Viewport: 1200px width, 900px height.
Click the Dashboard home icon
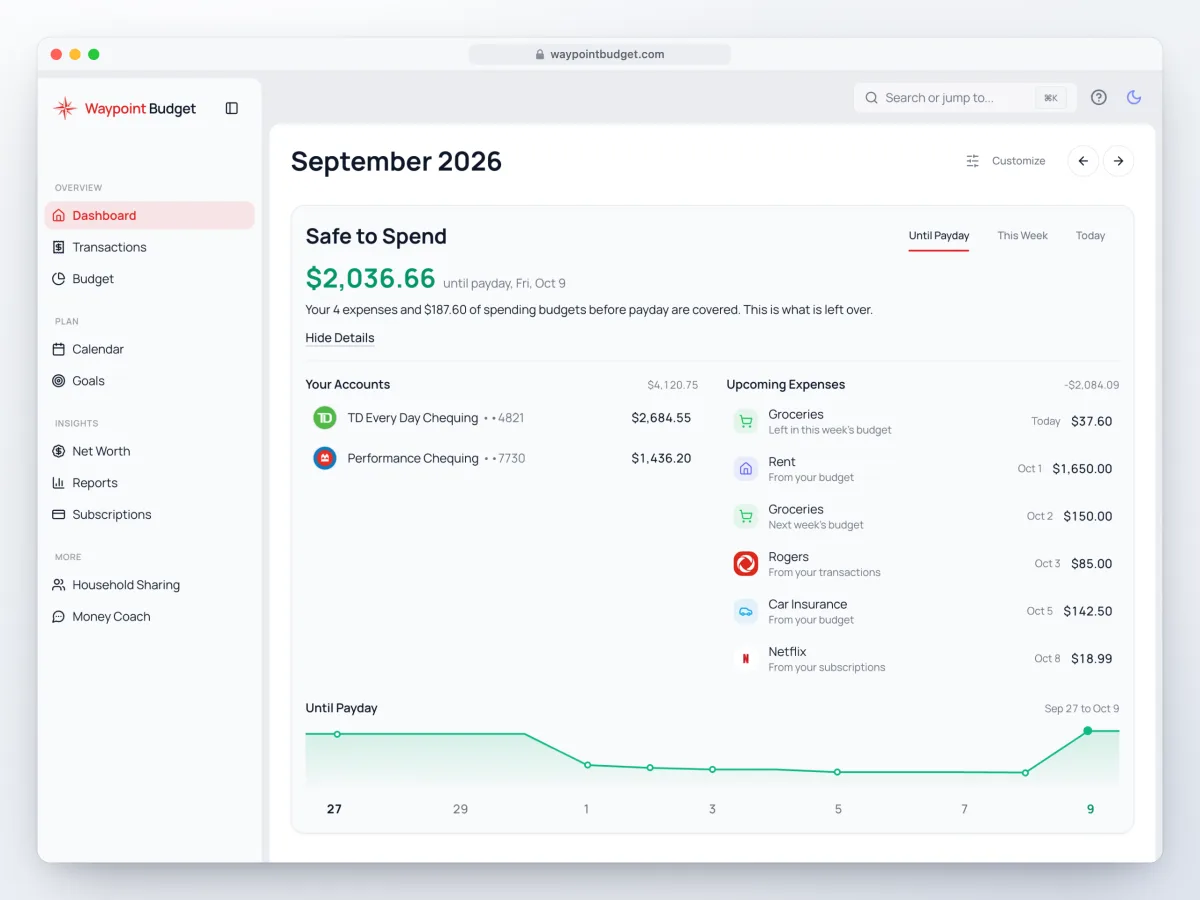(x=58, y=215)
